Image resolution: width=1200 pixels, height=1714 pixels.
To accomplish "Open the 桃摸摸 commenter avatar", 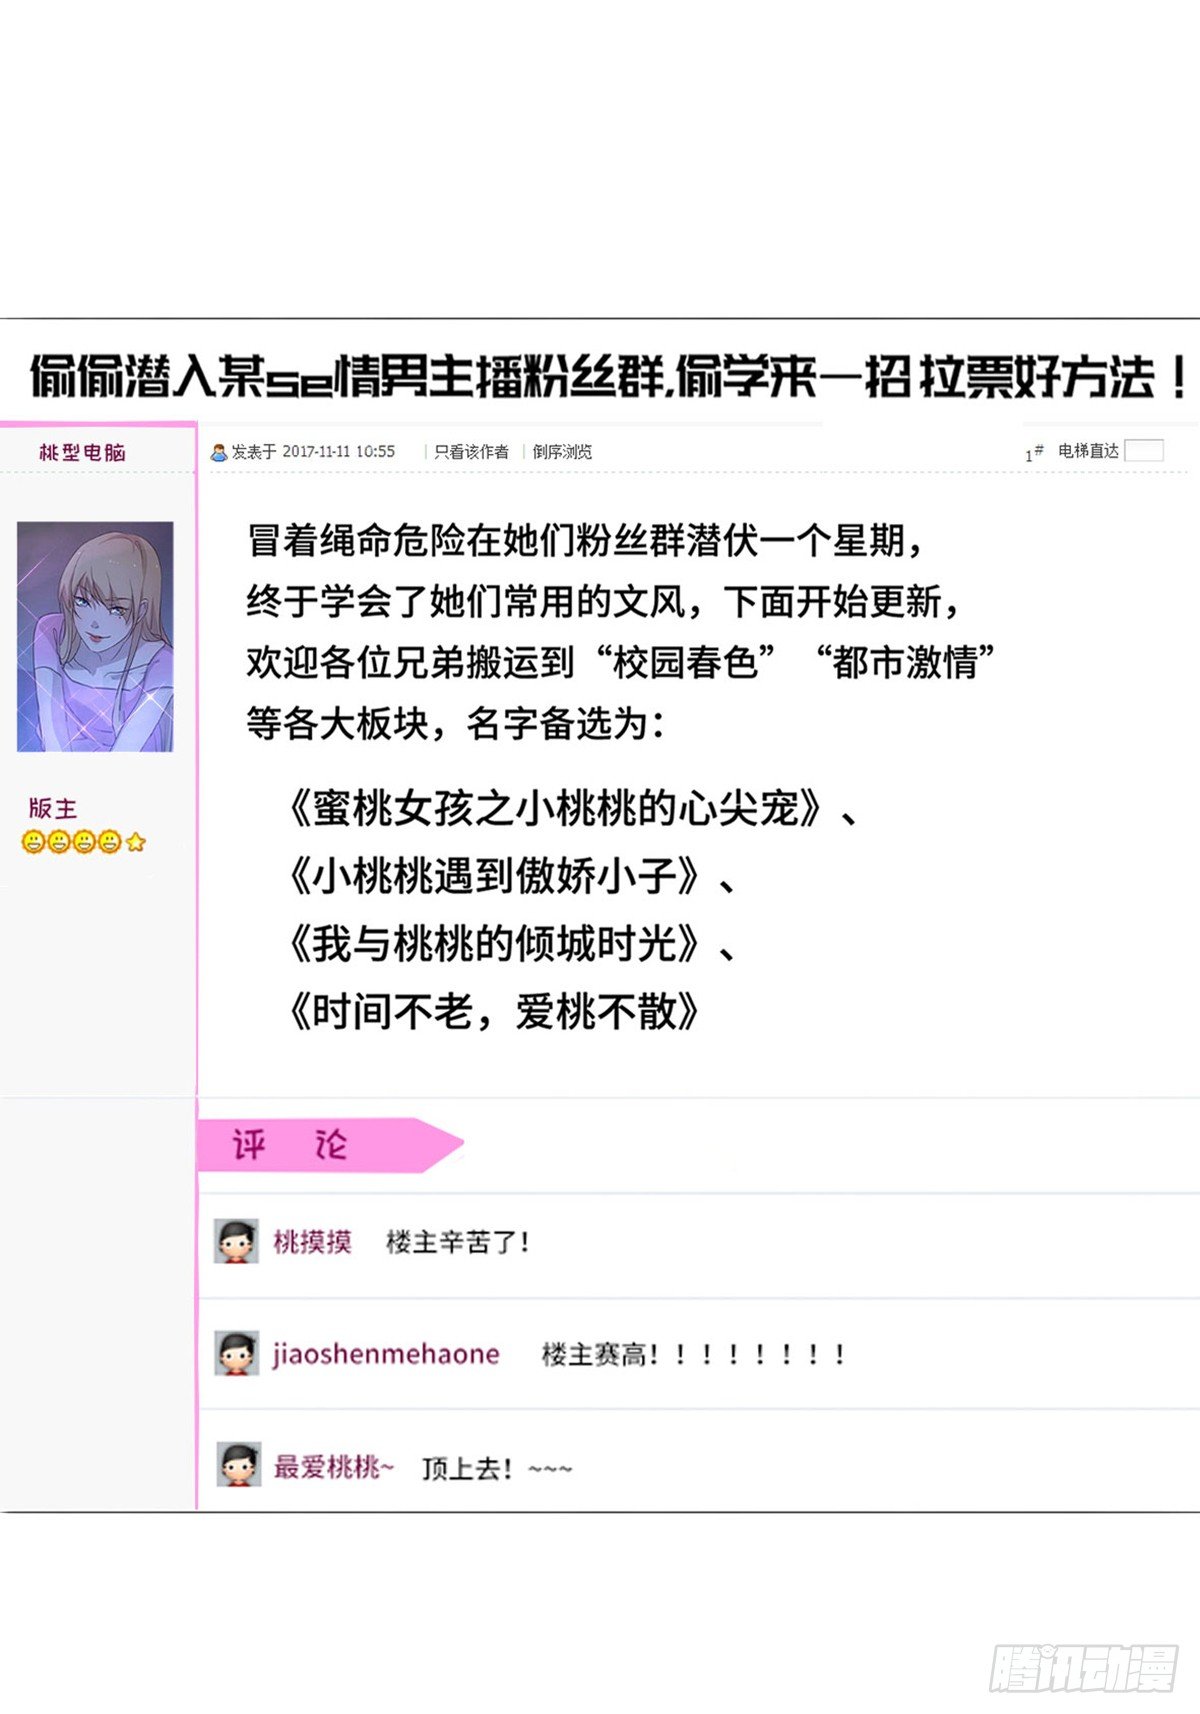I will coord(237,1241).
